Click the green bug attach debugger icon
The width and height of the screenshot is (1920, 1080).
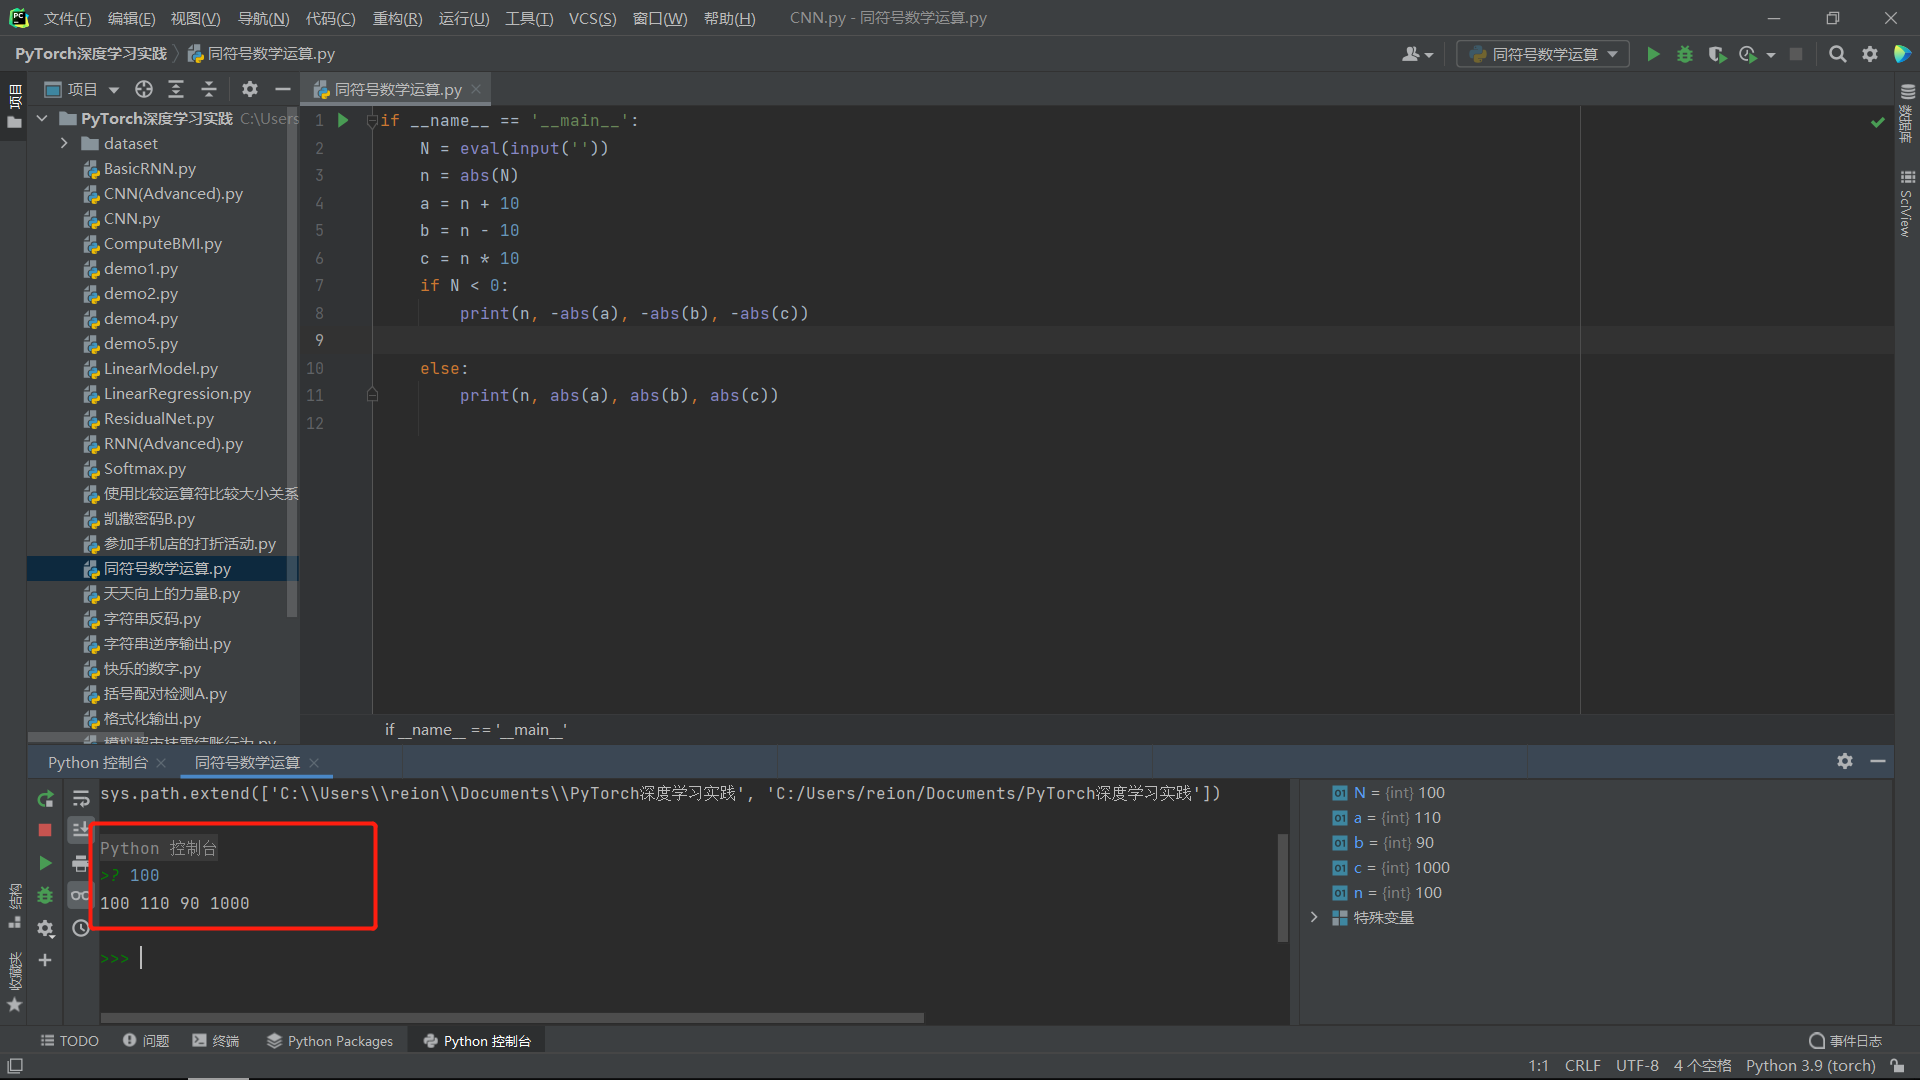pos(45,896)
